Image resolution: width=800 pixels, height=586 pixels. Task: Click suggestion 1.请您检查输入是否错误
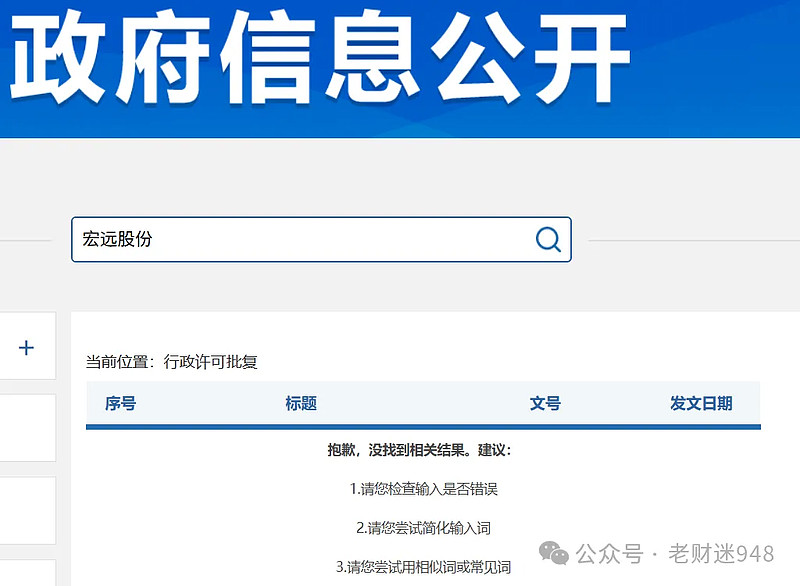click(x=423, y=489)
